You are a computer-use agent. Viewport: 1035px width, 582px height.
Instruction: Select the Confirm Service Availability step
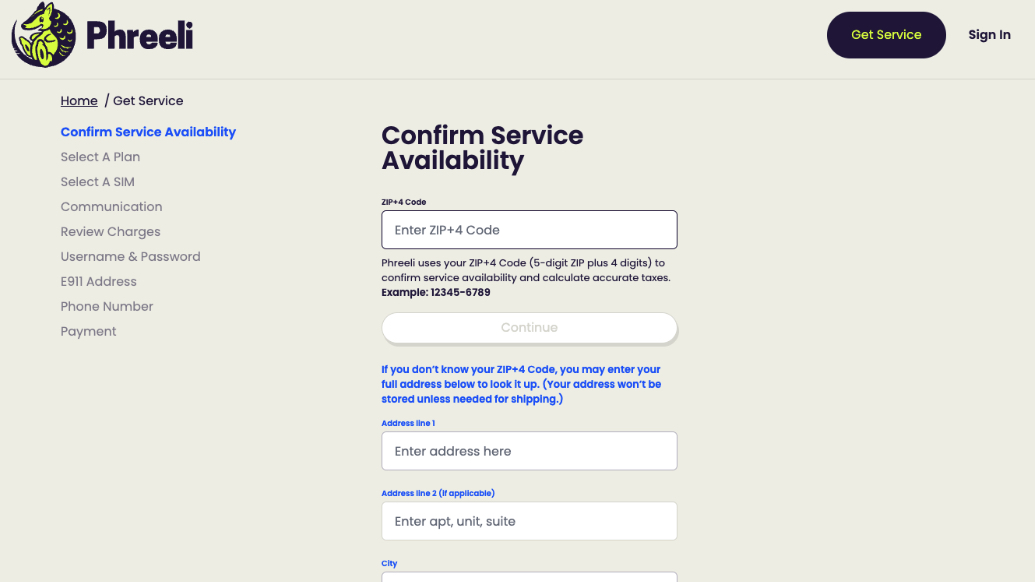148,131
